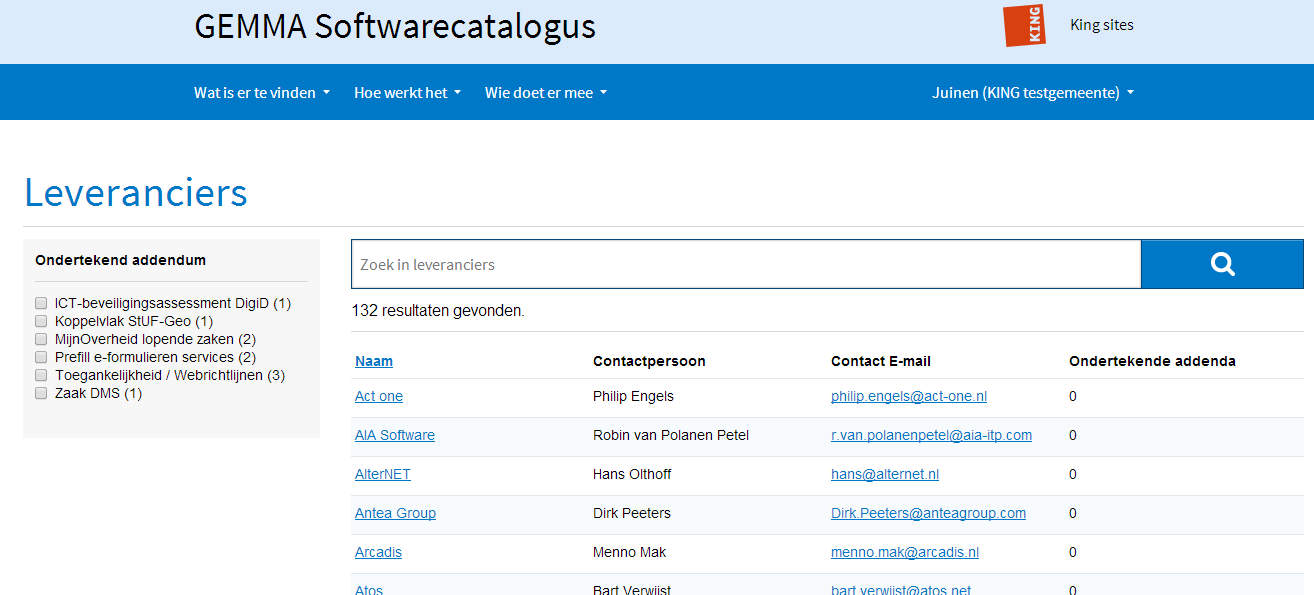Click hans@alternet.nl email link
1314x595 pixels.
[885, 474]
